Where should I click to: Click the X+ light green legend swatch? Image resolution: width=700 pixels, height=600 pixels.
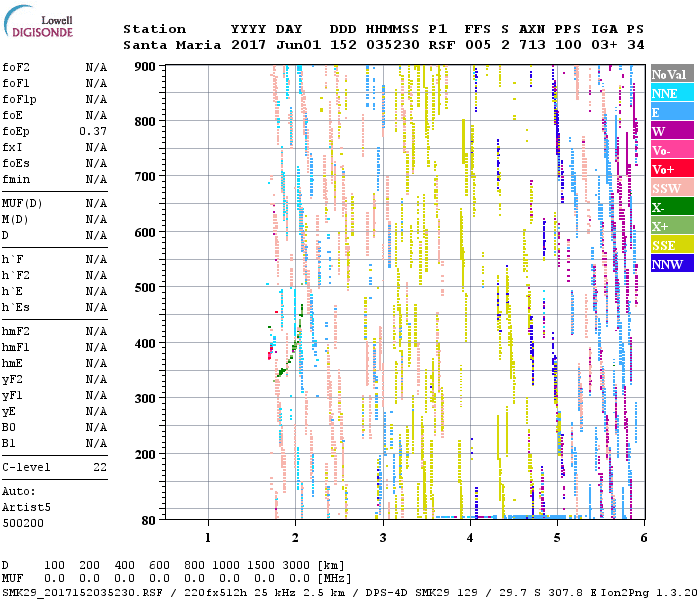672,226
